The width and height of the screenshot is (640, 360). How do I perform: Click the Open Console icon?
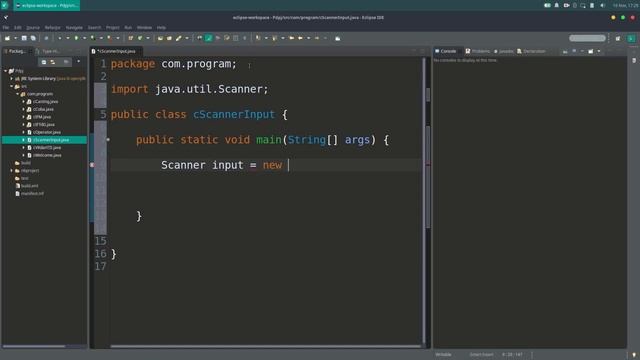click(x=591, y=51)
